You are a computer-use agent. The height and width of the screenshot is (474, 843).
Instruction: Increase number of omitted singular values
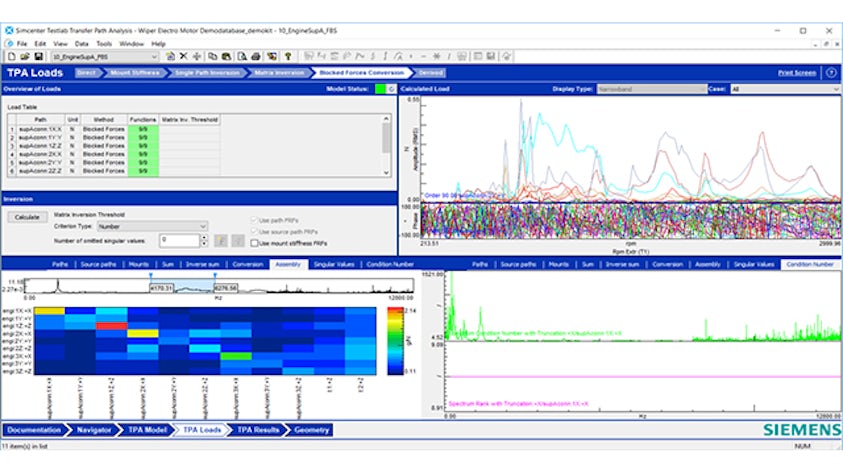pos(204,238)
